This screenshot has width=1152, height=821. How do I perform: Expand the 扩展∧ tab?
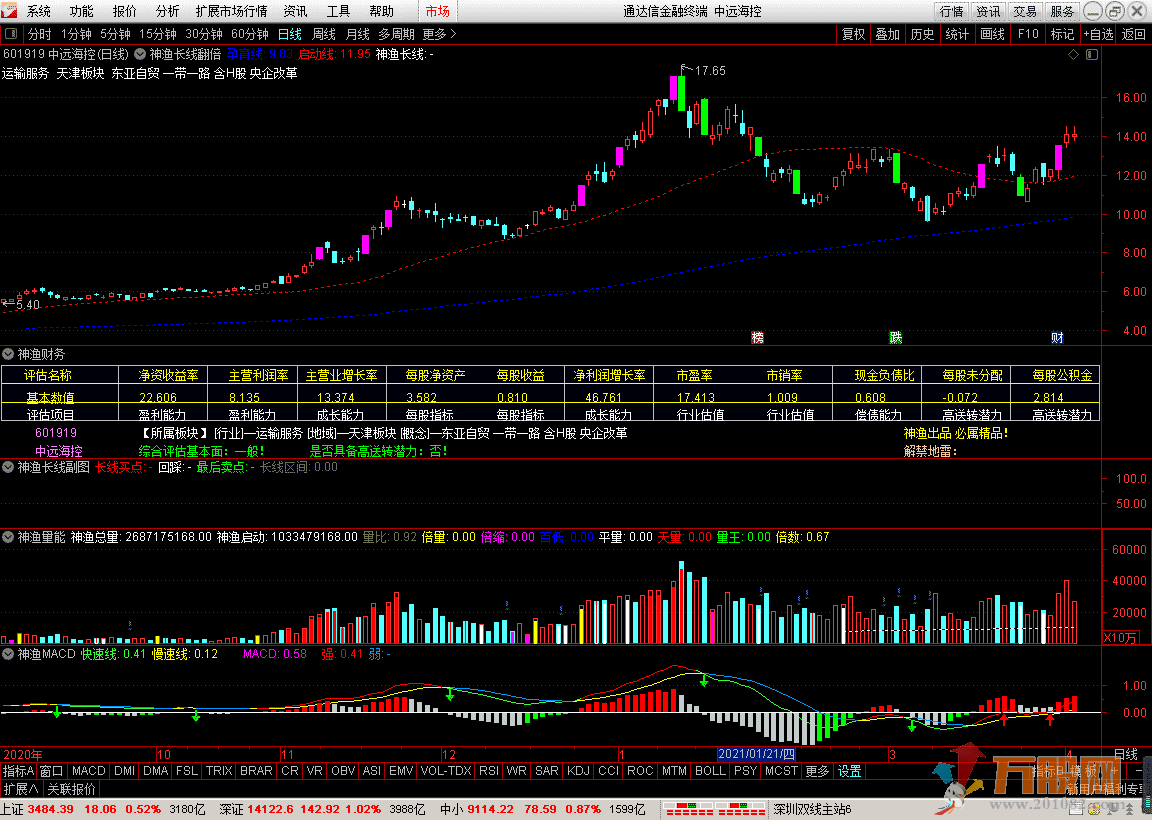pyautogui.click(x=21, y=789)
